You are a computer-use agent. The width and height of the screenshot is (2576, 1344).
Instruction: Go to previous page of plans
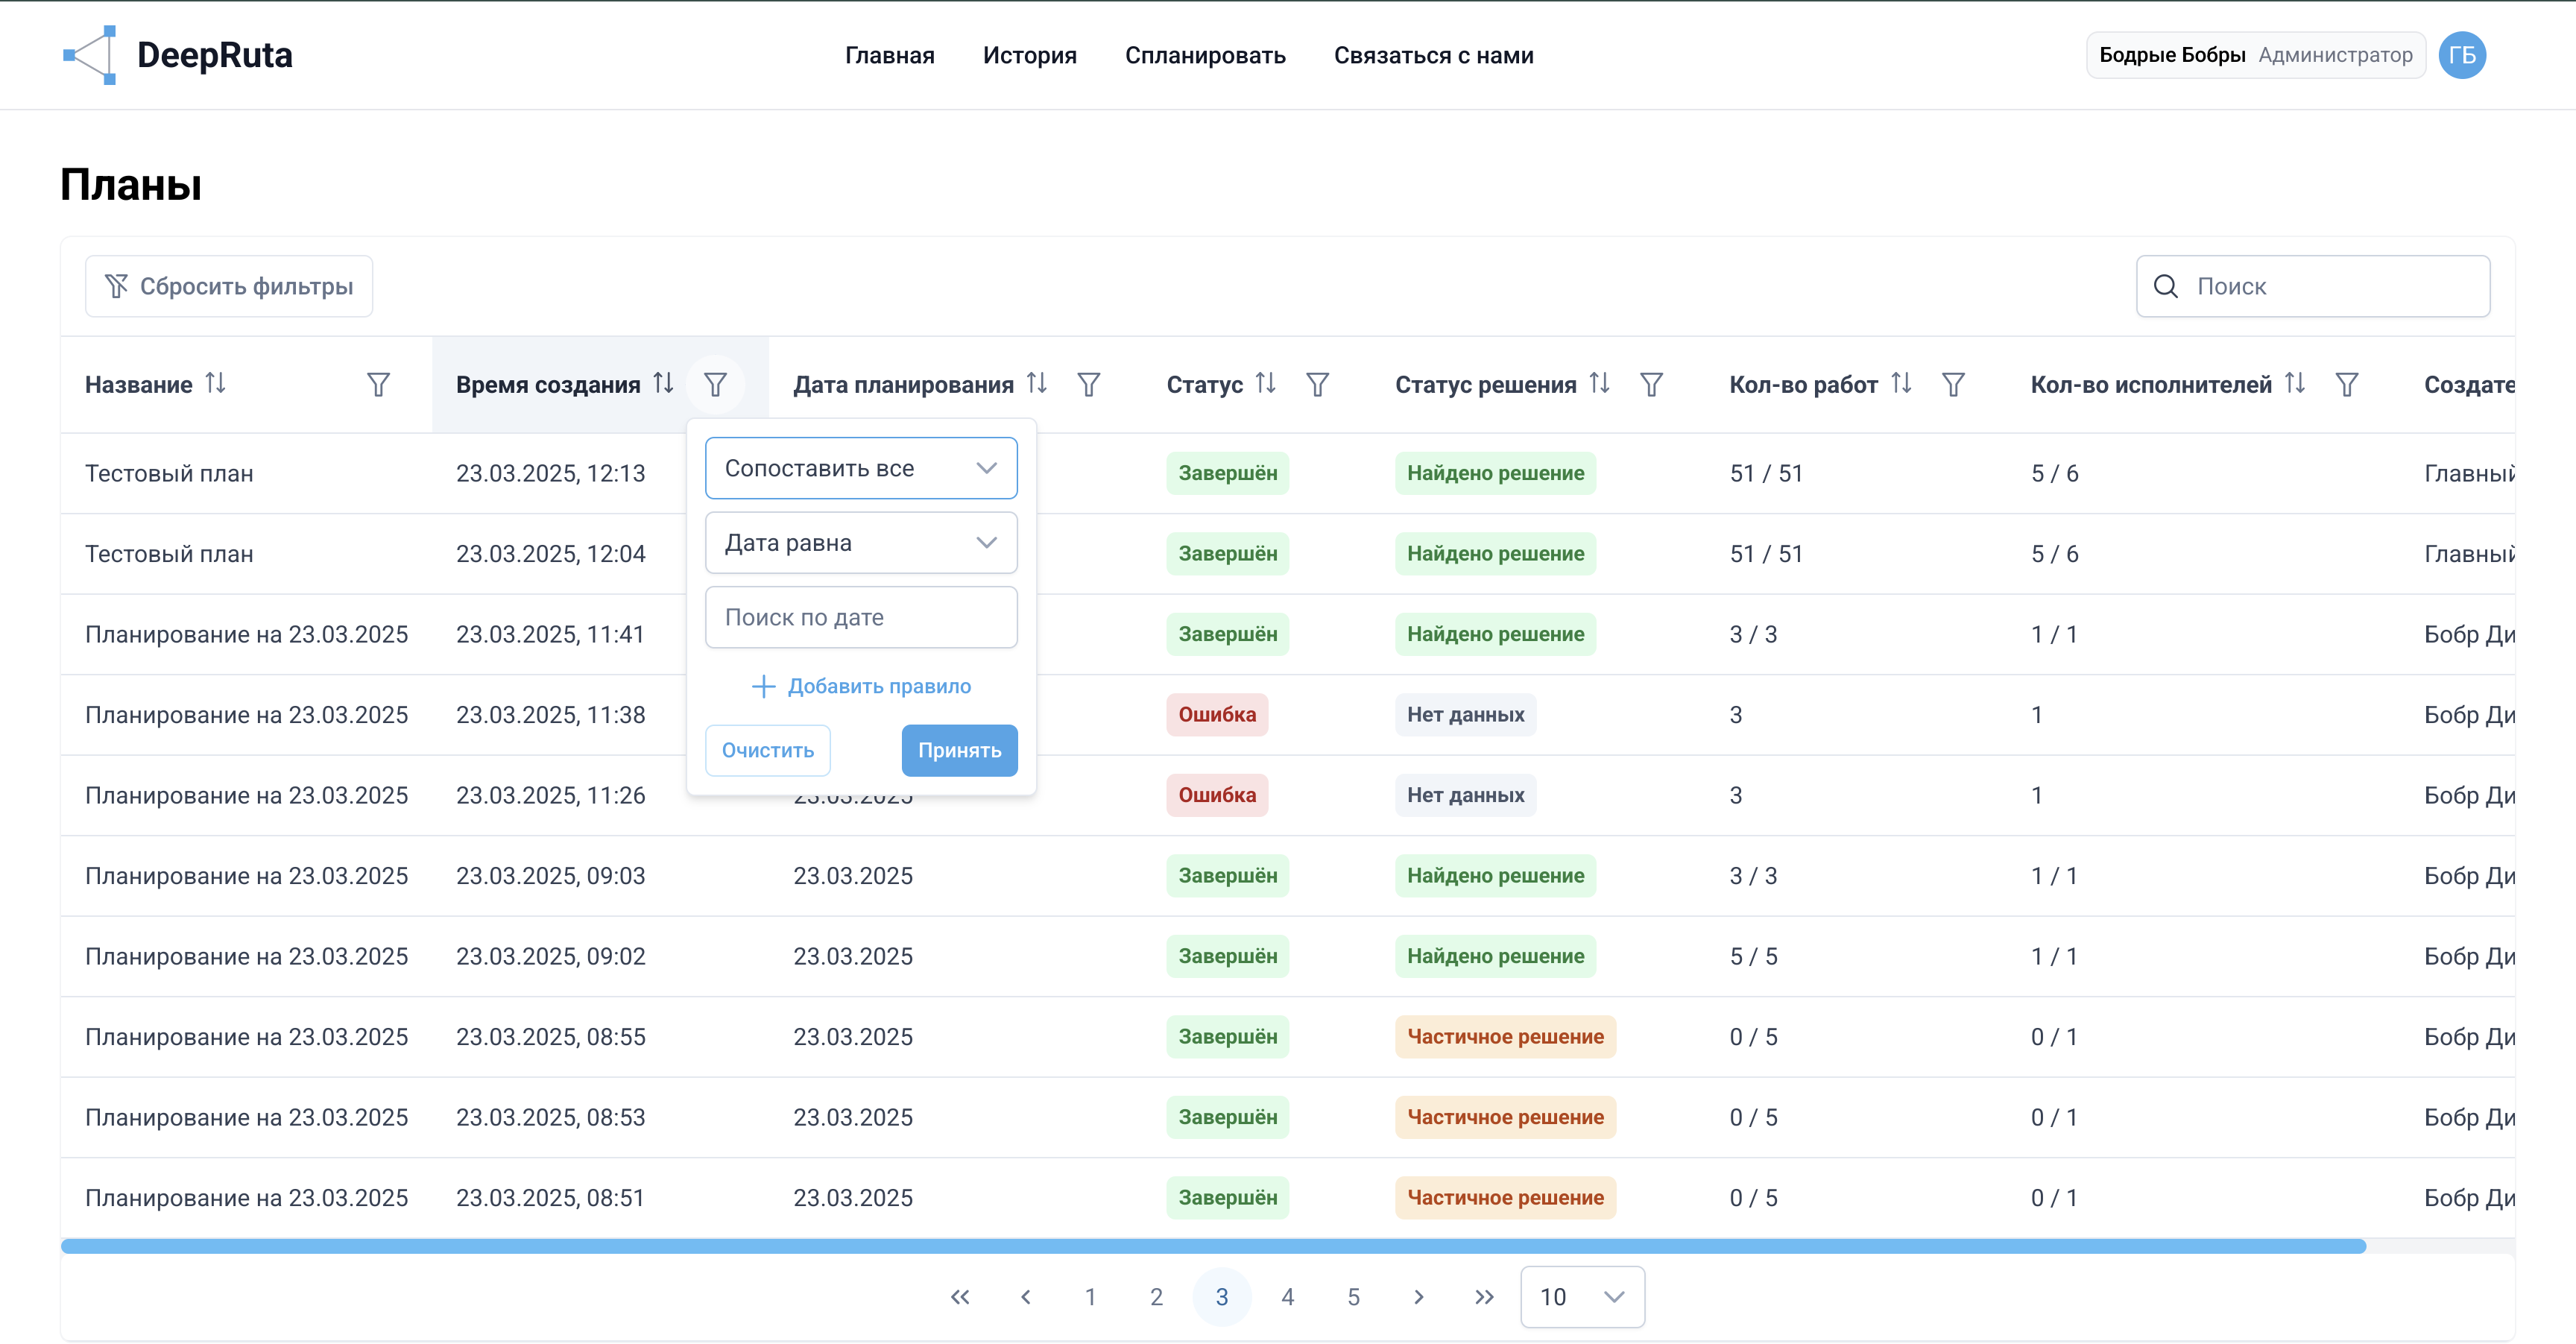1026,1297
